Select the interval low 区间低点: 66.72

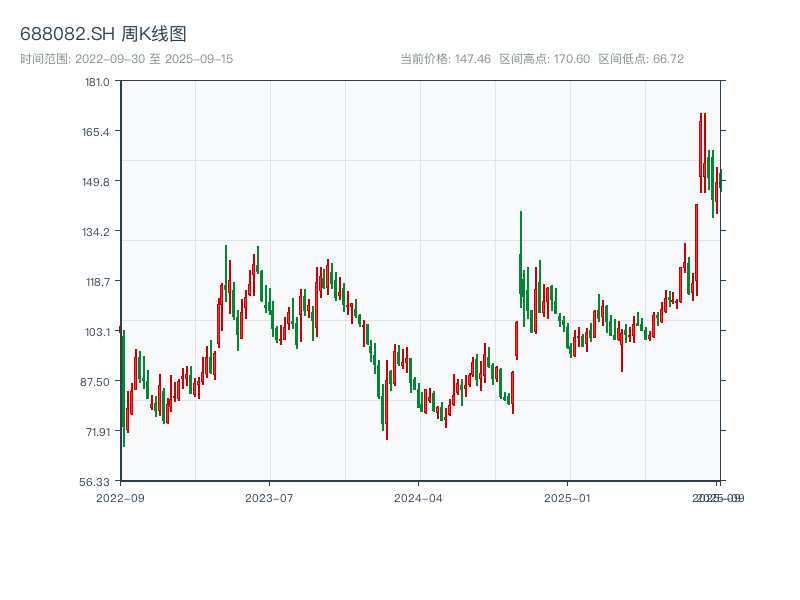tap(641, 59)
